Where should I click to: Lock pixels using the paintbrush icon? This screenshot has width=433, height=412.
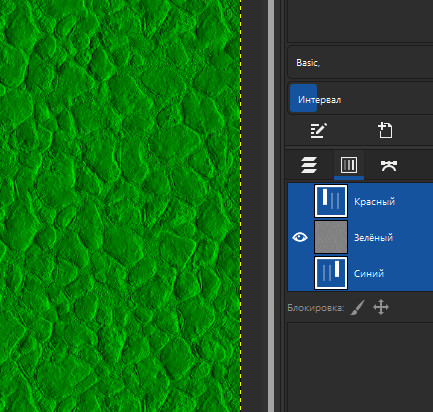357,307
